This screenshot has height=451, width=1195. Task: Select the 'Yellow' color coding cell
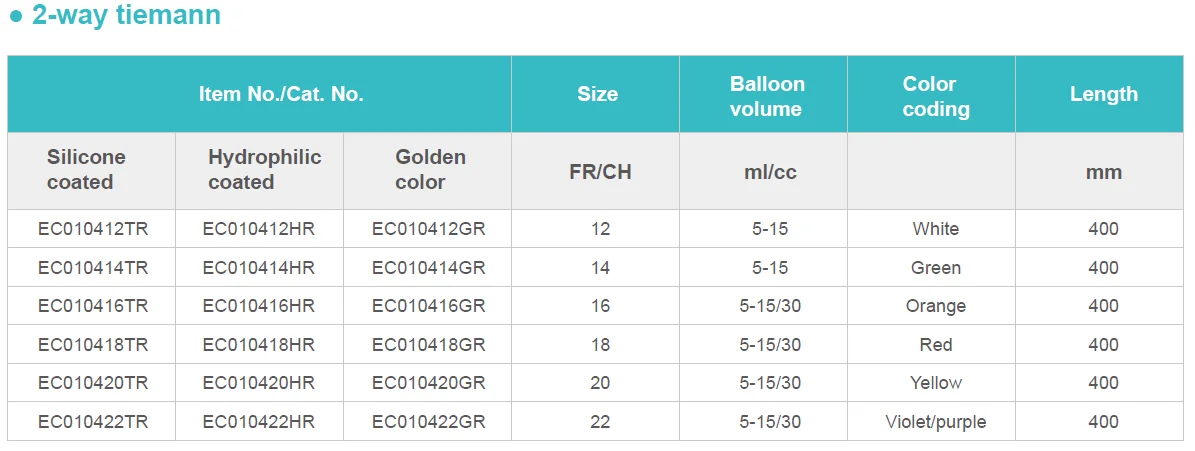(x=935, y=383)
